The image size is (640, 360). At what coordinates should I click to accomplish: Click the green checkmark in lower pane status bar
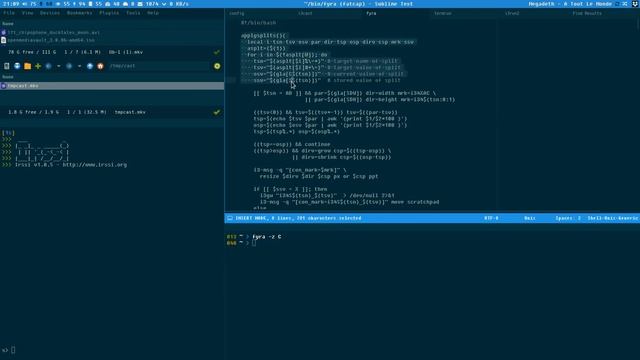click(x=217, y=112)
